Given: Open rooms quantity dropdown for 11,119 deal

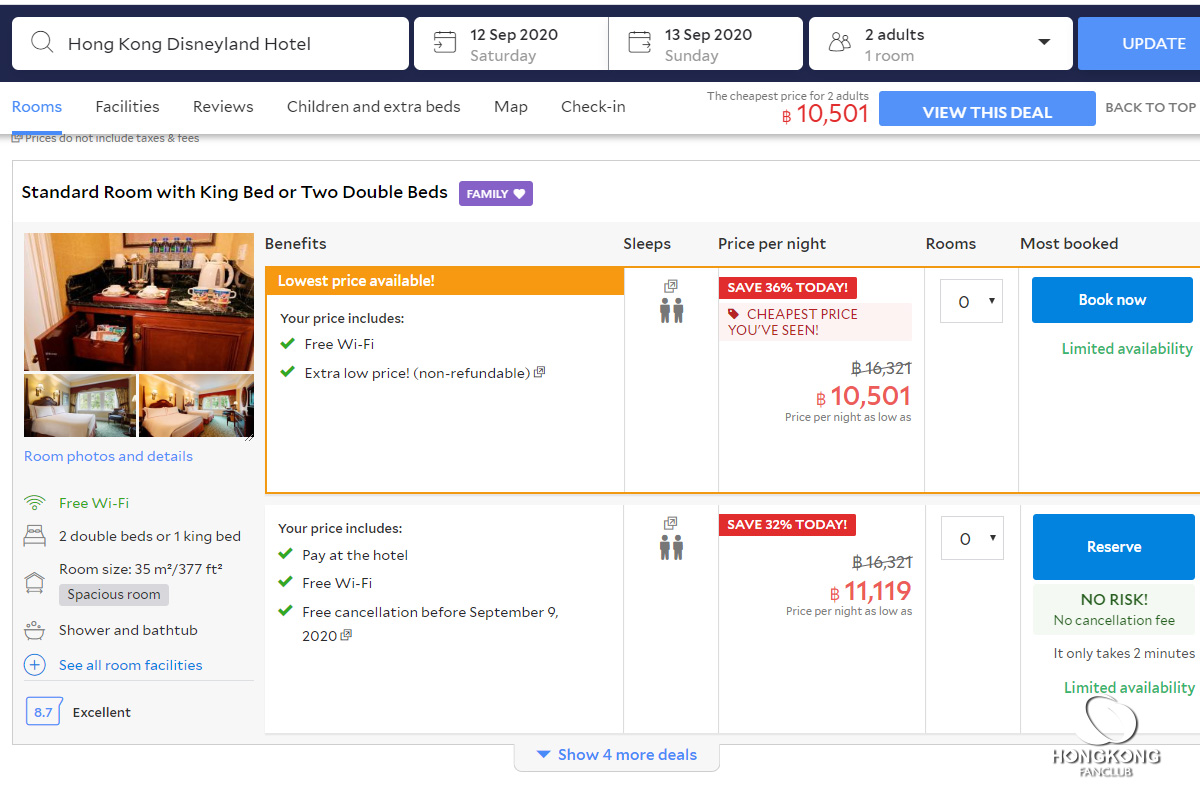Looking at the screenshot, I should (x=972, y=538).
